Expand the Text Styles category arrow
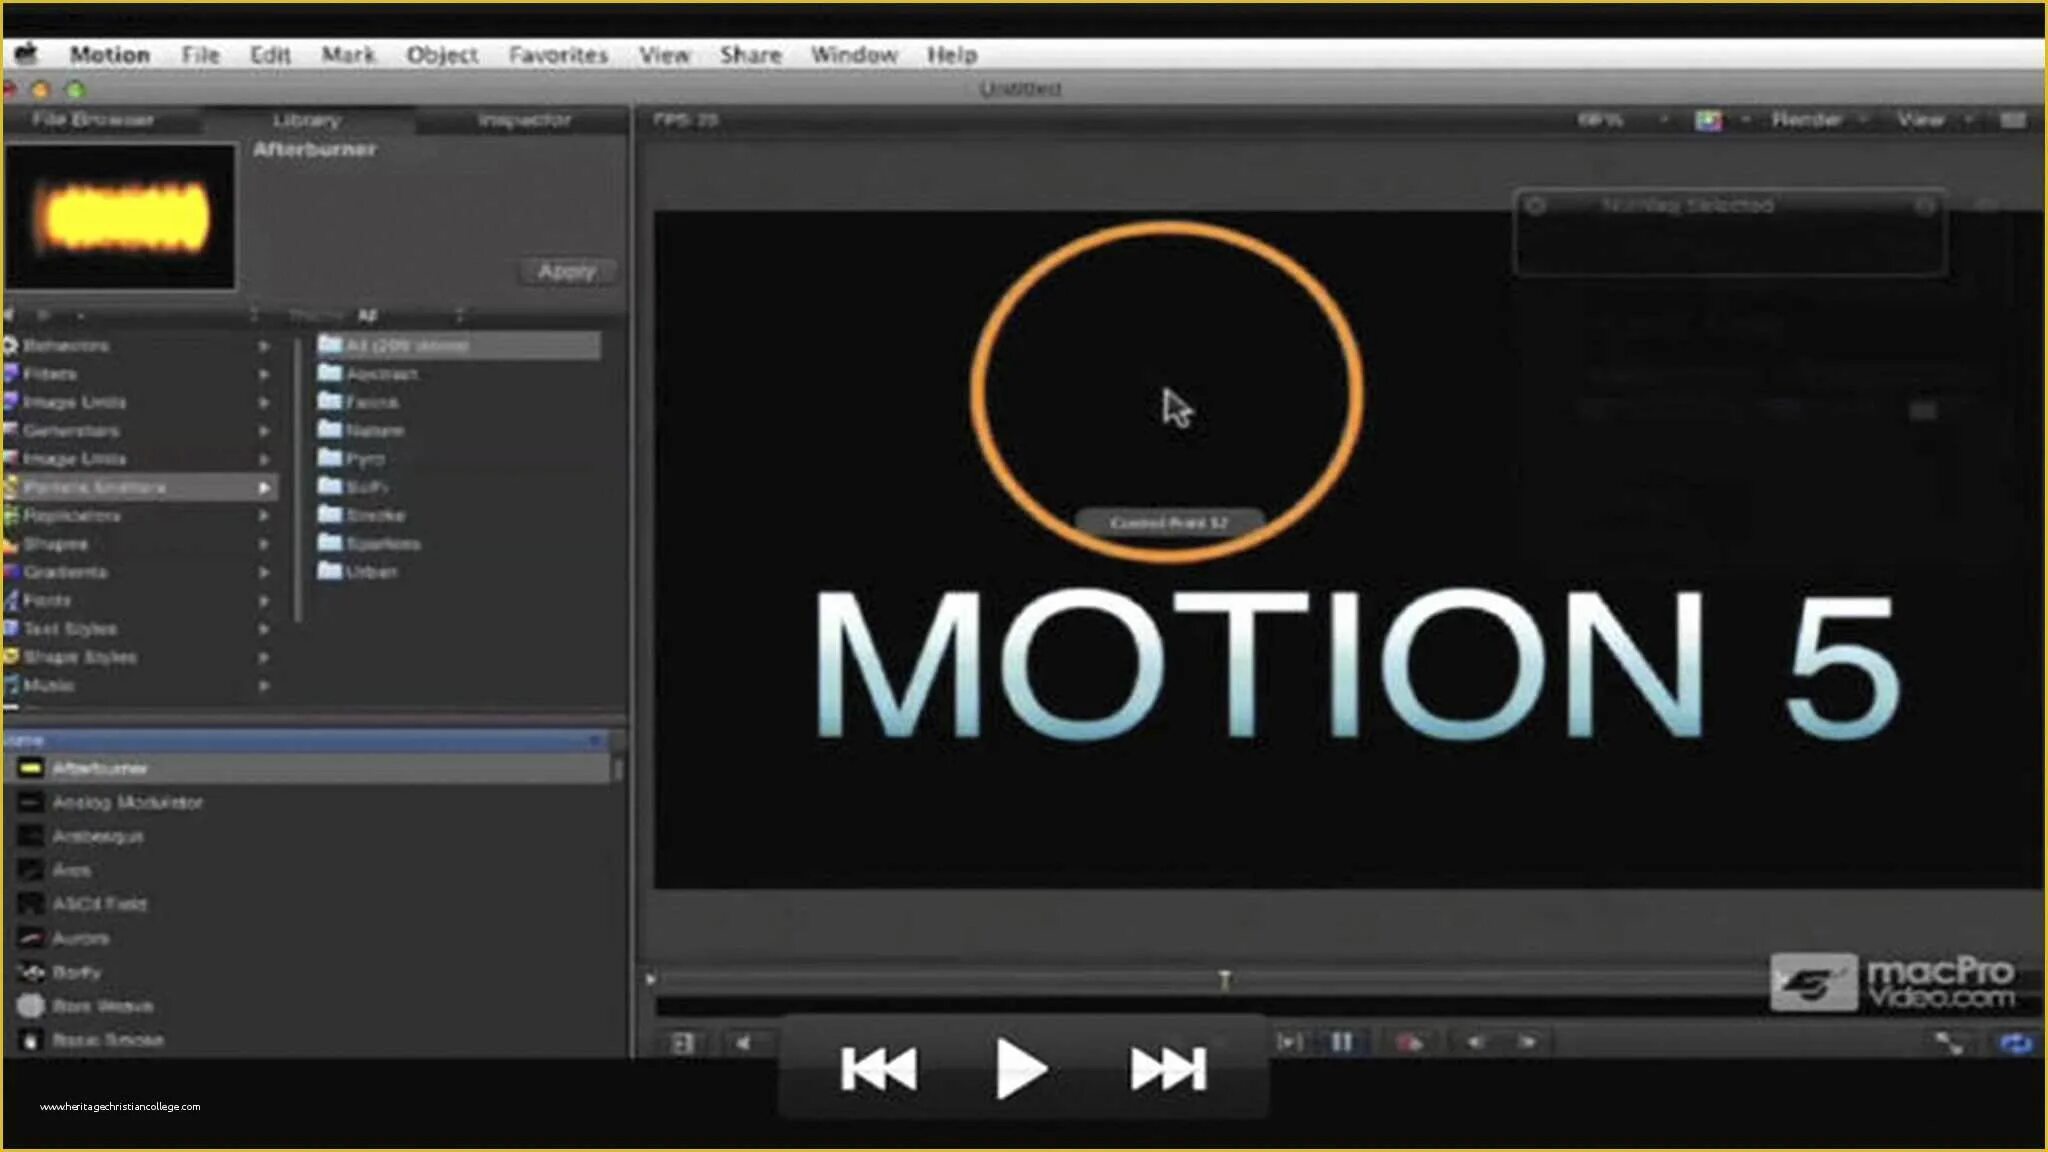 click(x=264, y=629)
